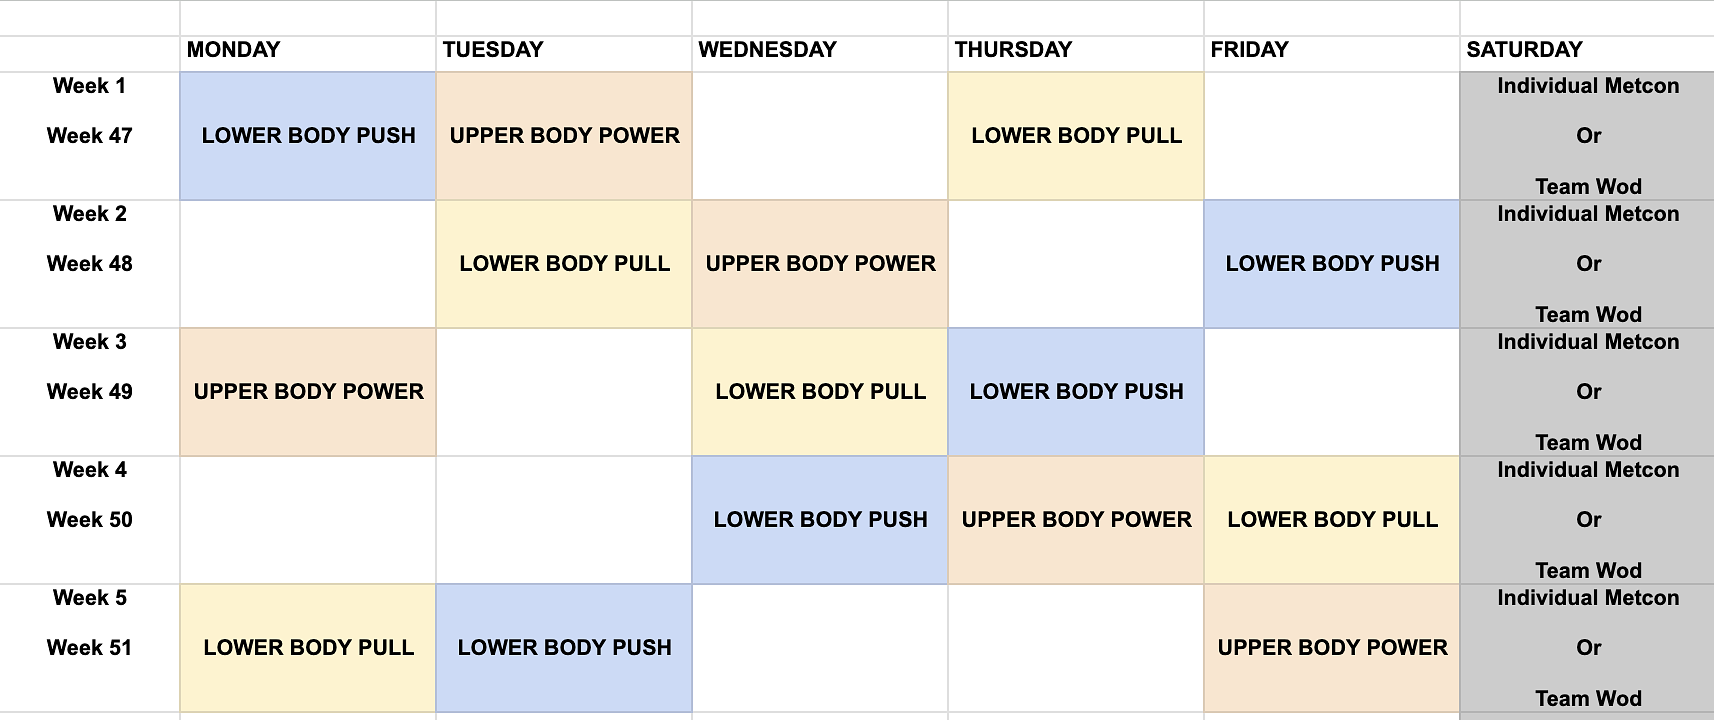Viewport: 1714px width, 720px height.
Task: Select Week 2 Wednesday UPPER BODY POWER cell
Action: (x=820, y=264)
